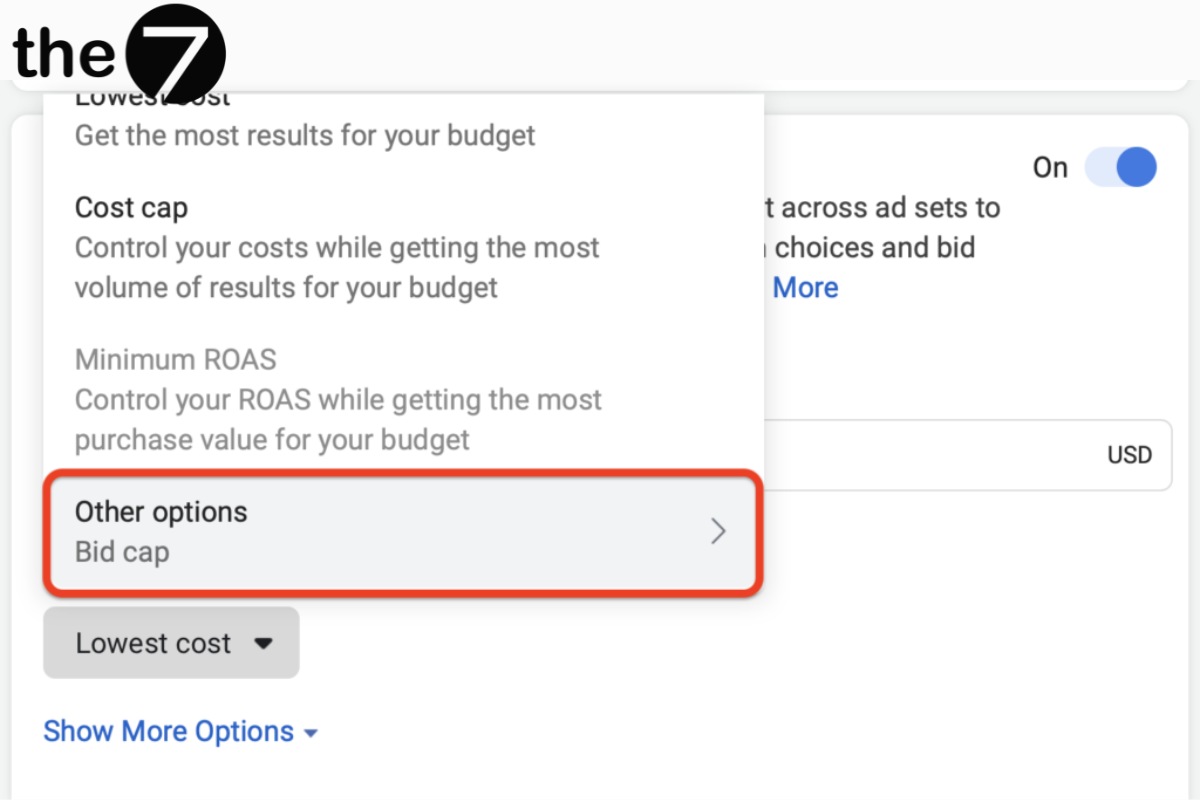This screenshot has width=1200, height=800.
Task: Click the Show More Options link text
Action: pos(168,731)
